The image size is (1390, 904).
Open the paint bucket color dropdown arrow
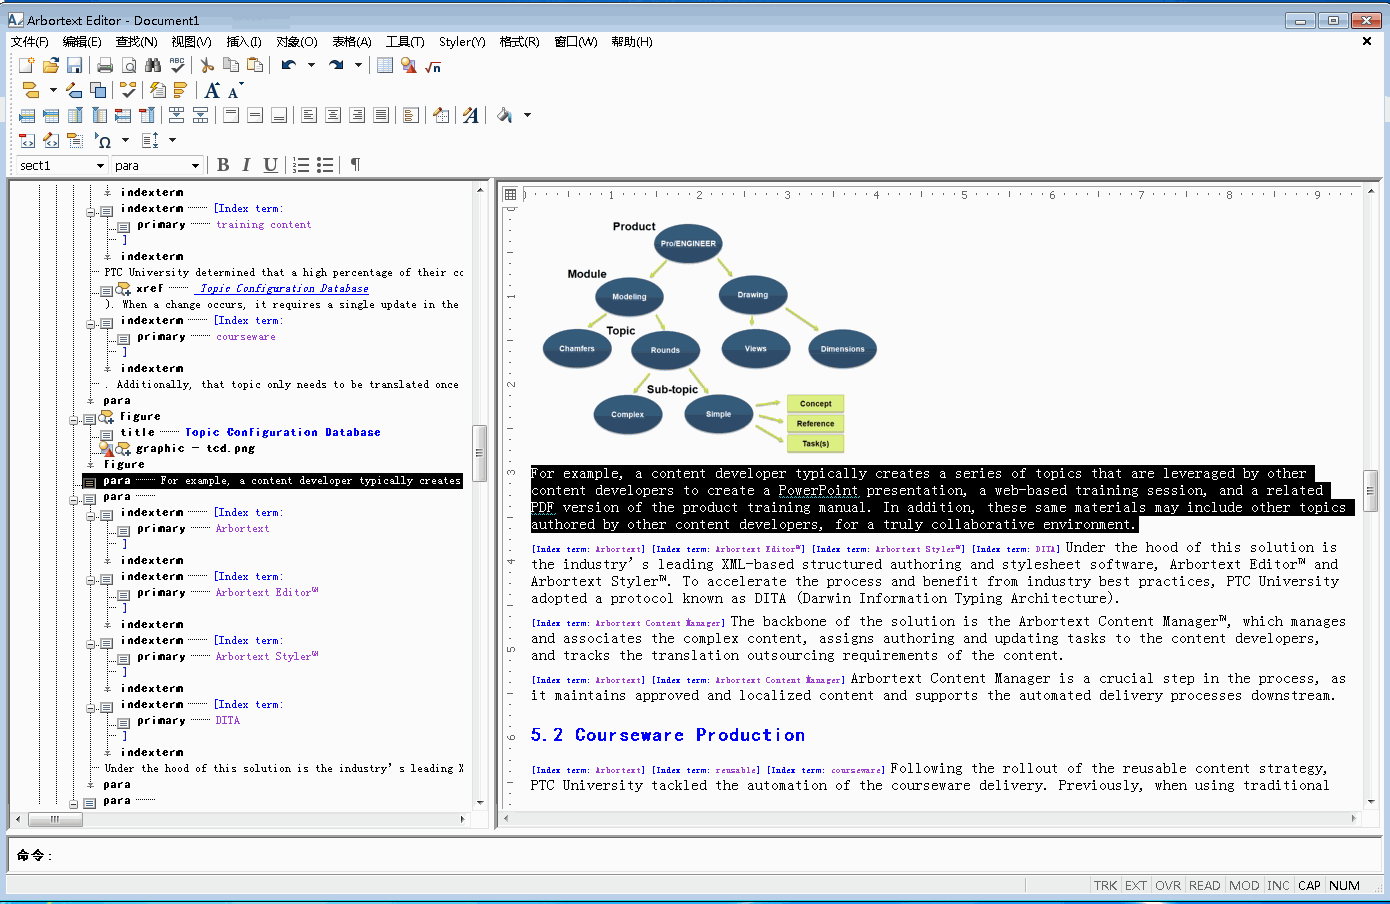tap(527, 115)
